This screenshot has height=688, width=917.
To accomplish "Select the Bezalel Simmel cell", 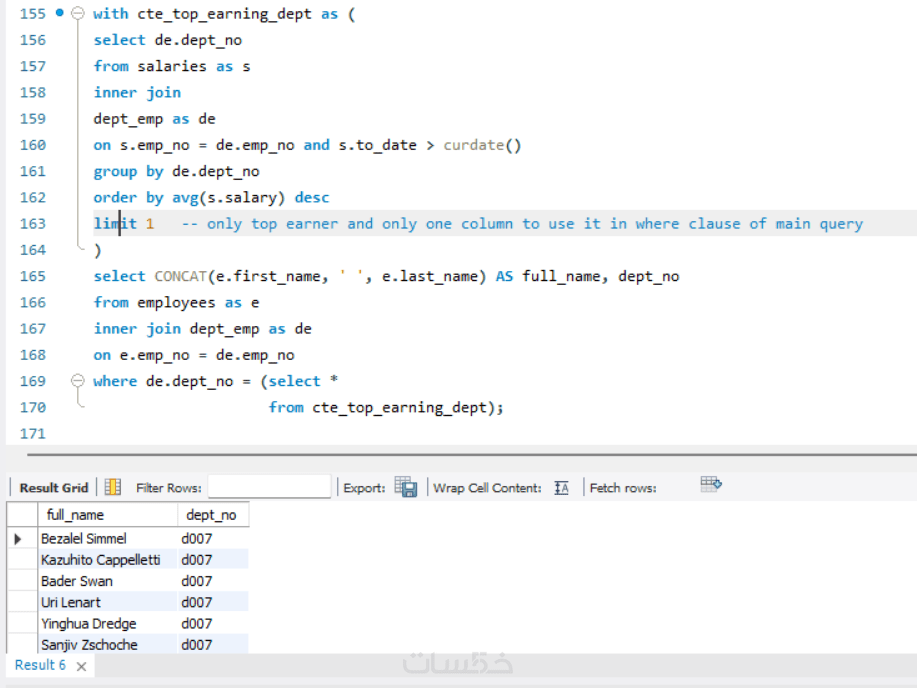I will (x=108, y=538).
